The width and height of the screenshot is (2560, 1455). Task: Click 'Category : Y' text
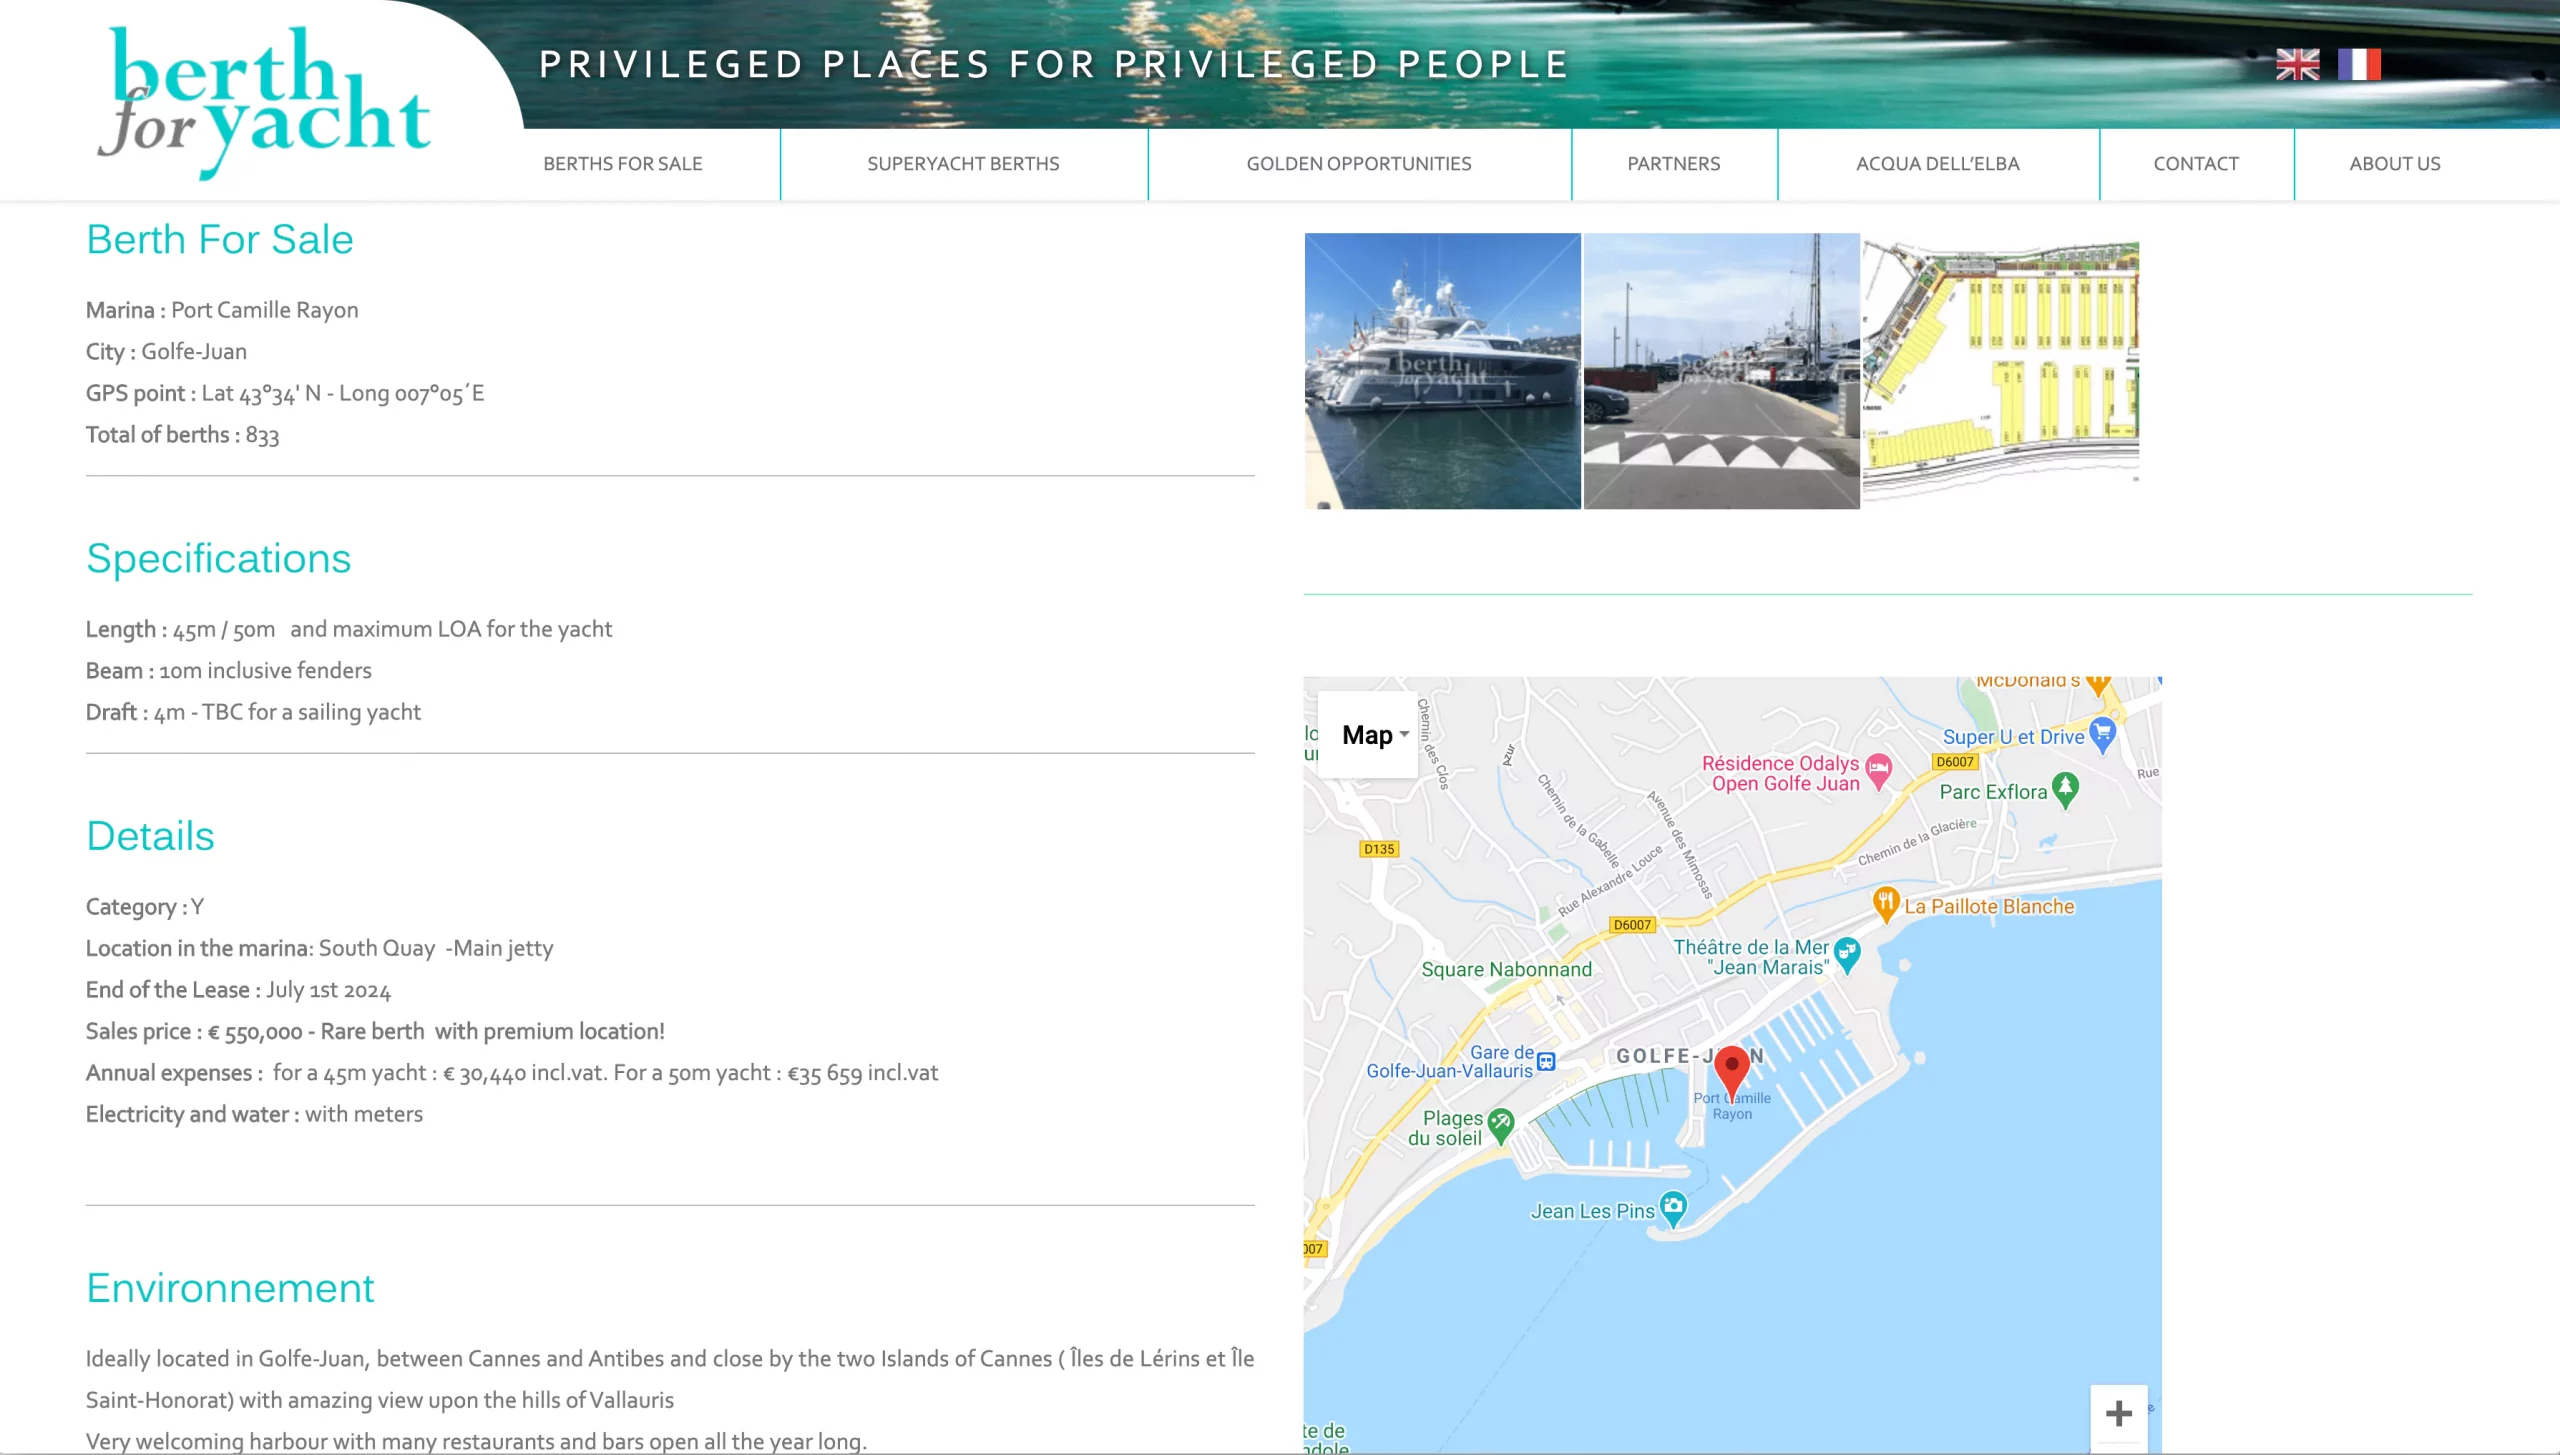145,907
